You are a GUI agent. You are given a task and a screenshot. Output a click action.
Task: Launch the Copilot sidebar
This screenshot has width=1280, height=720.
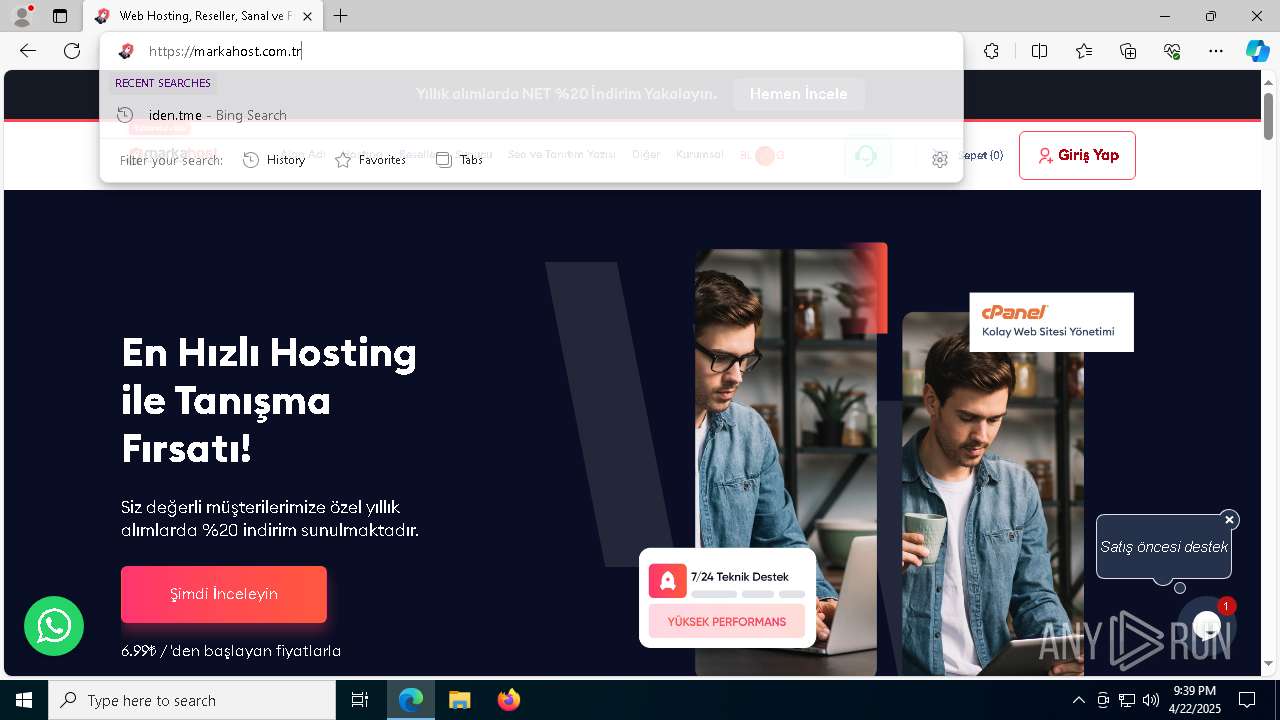click(1257, 51)
